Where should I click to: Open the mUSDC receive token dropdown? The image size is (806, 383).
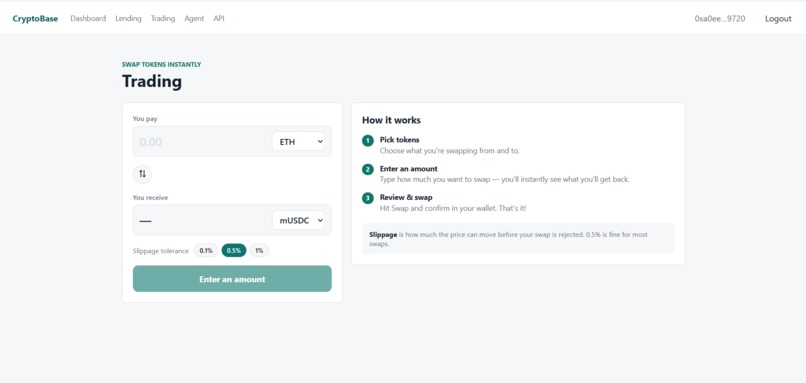(298, 220)
